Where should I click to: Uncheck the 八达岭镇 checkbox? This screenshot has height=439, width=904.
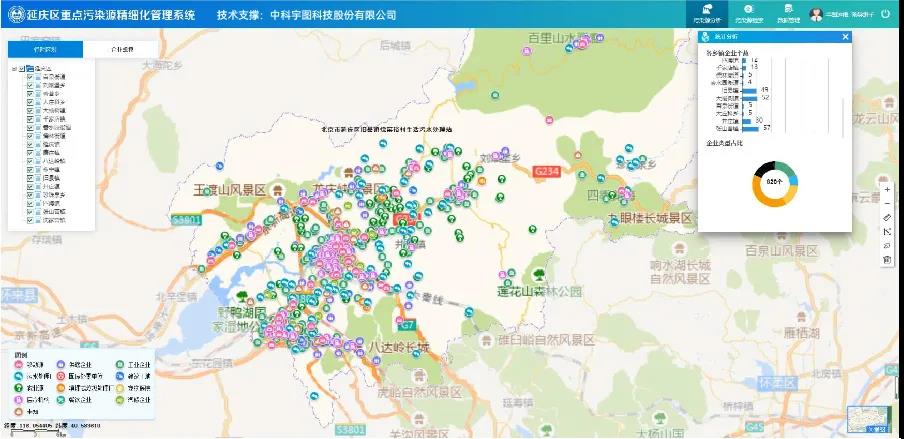(30, 161)
